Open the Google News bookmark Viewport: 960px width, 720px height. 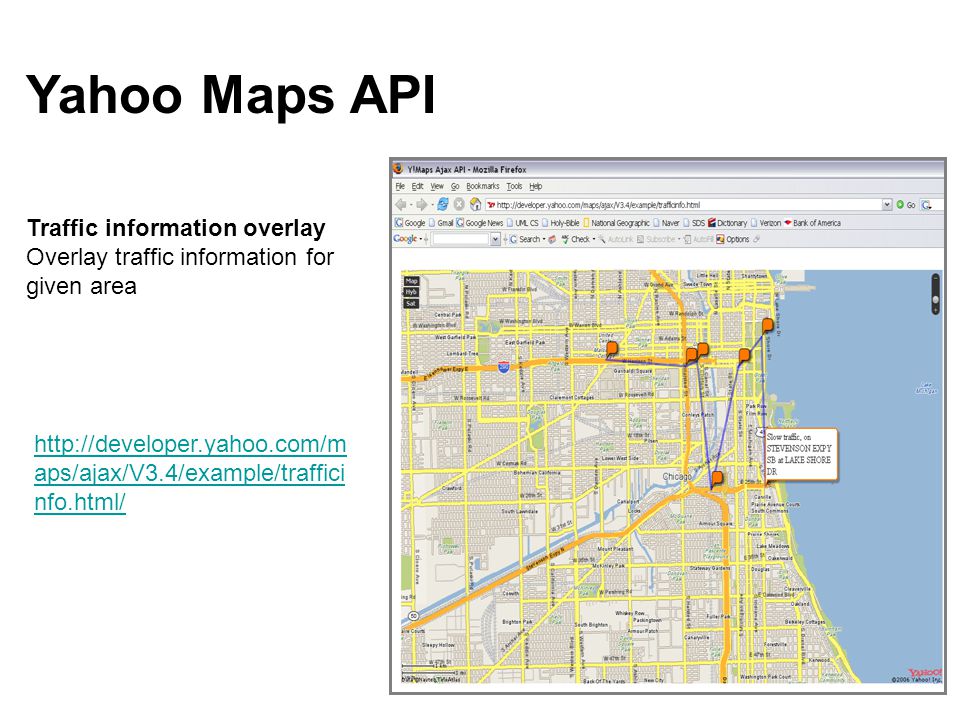coord(480,223)
